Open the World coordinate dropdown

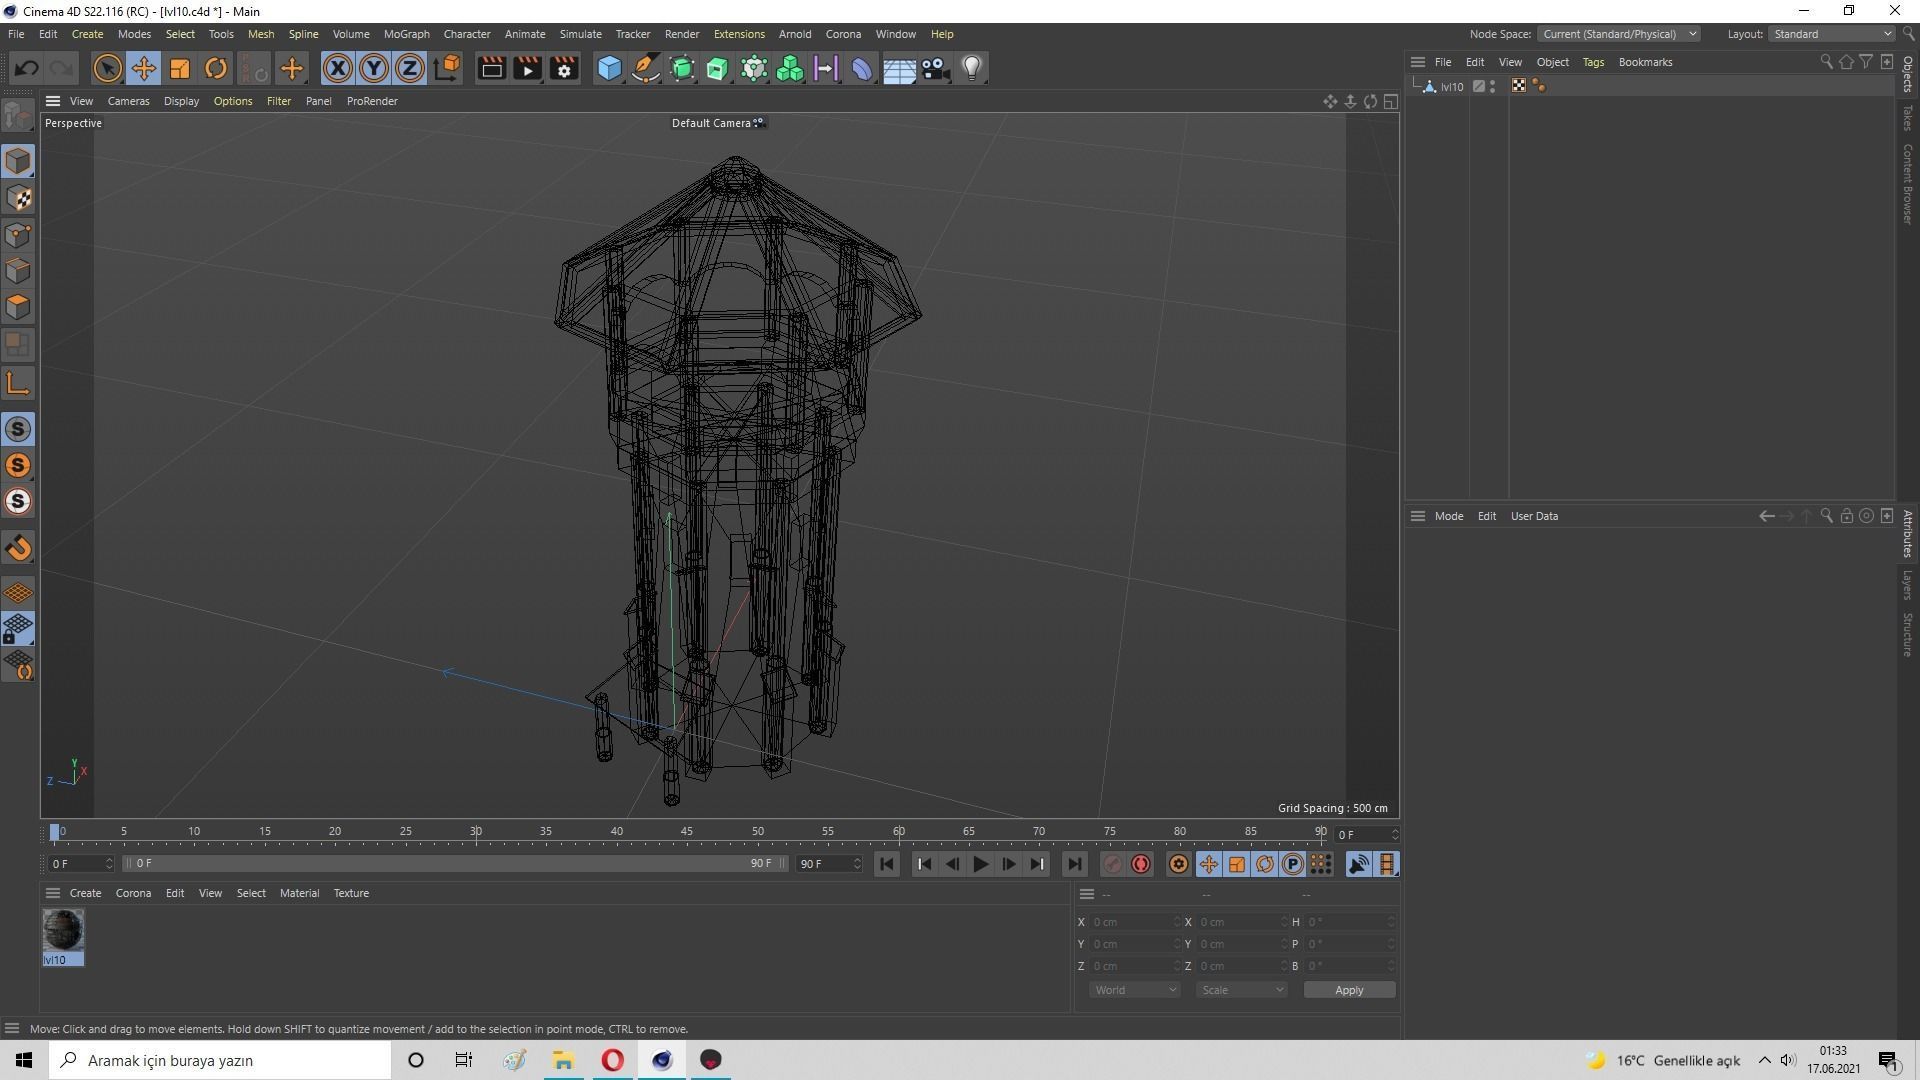click(x=1135, y=990)
